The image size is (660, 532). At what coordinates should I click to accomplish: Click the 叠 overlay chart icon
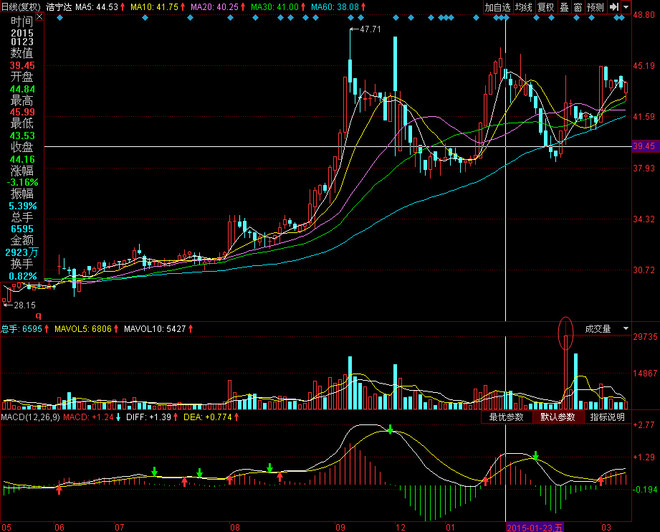coord(564,7)
